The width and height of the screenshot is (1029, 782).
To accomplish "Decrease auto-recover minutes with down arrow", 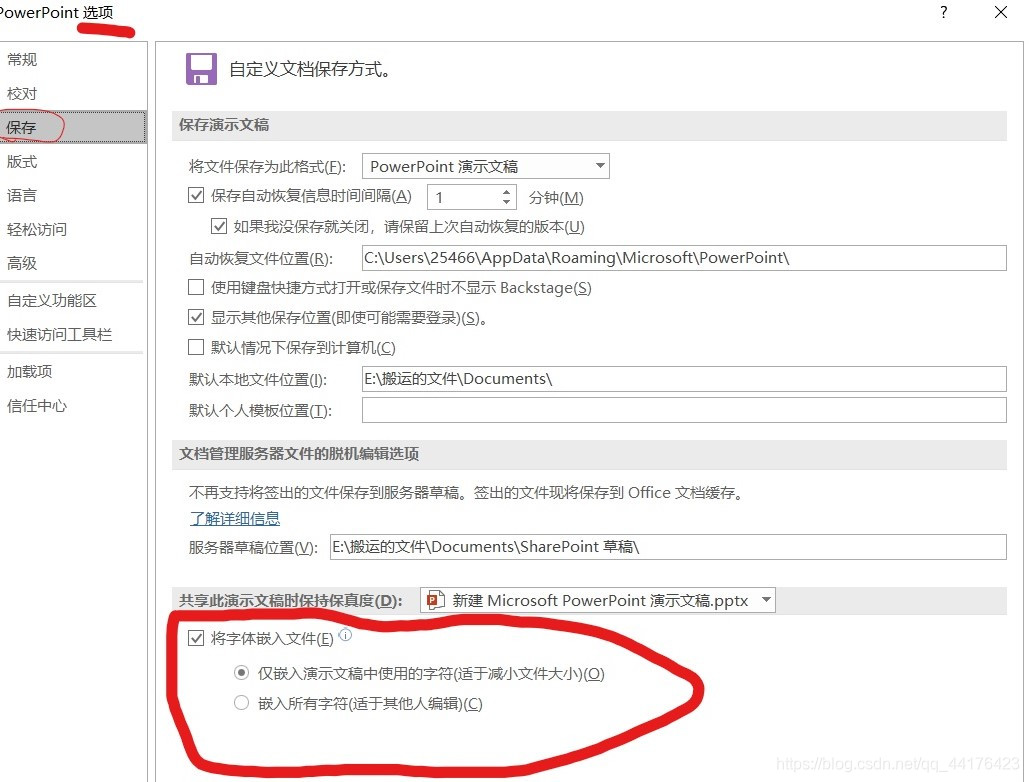I will [x=506, y=201].
